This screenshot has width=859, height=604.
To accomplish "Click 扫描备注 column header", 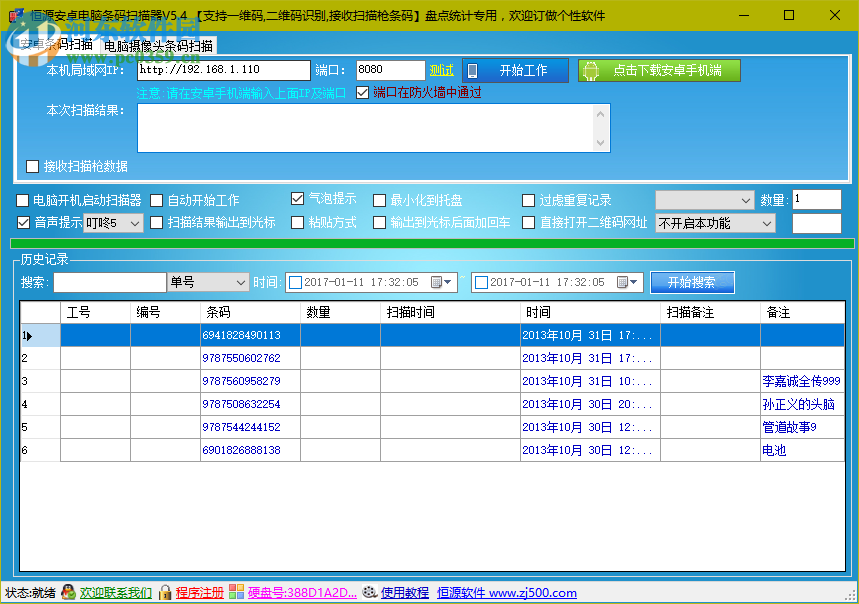I will click(711, 312).
